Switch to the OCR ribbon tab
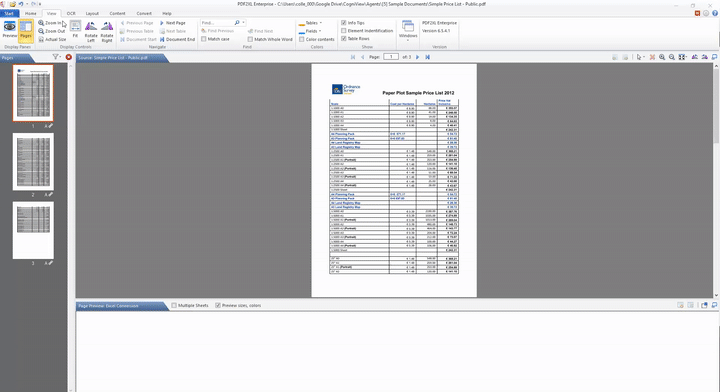720x392 pixels. click(71, 13)
